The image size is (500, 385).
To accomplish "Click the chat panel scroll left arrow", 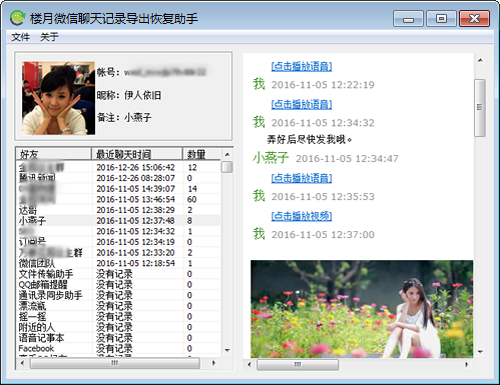I will click(x=249, y=364).
